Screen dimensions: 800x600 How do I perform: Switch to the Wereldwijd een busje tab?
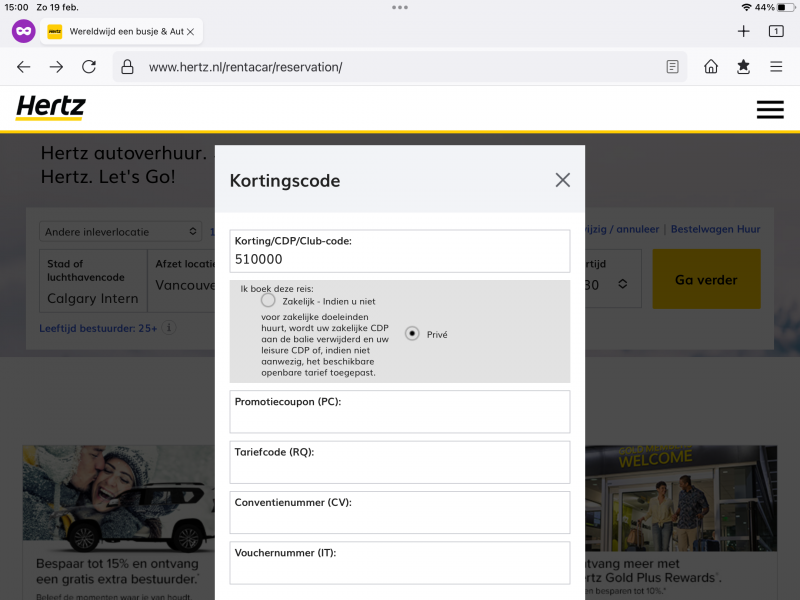tap(120, 32)
